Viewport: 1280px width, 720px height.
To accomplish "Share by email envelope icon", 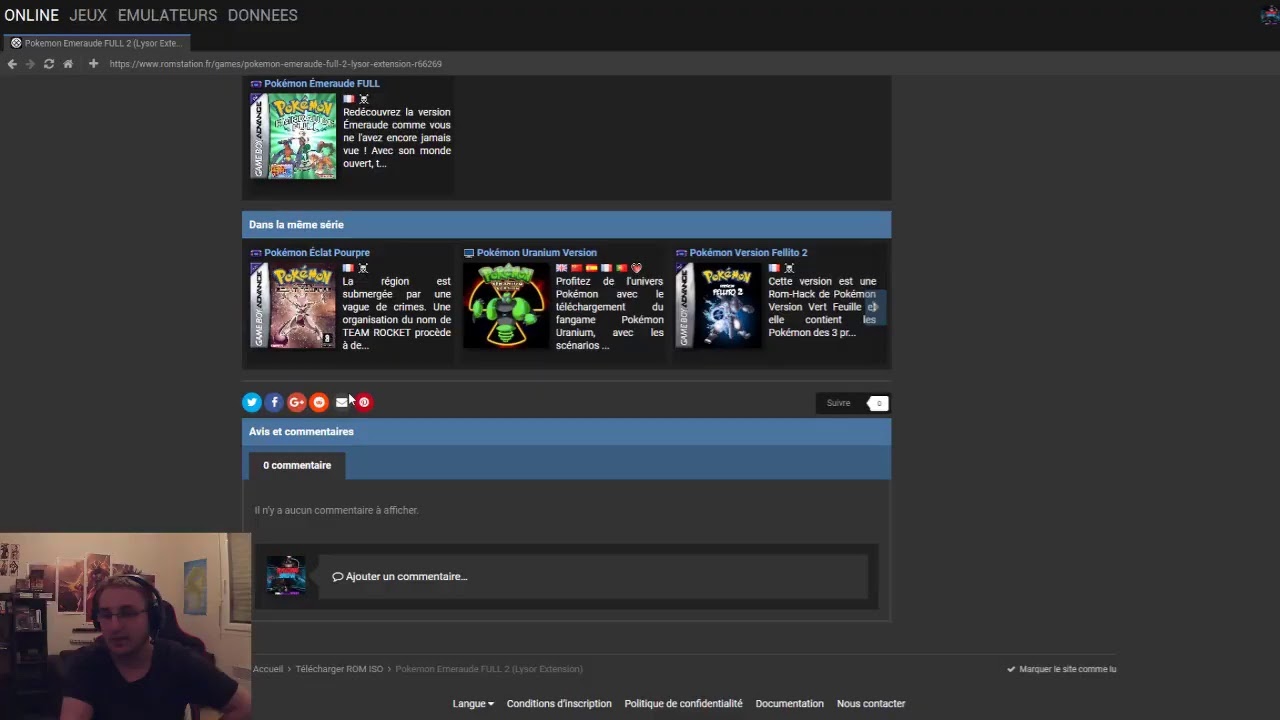I will click(341, 402).
